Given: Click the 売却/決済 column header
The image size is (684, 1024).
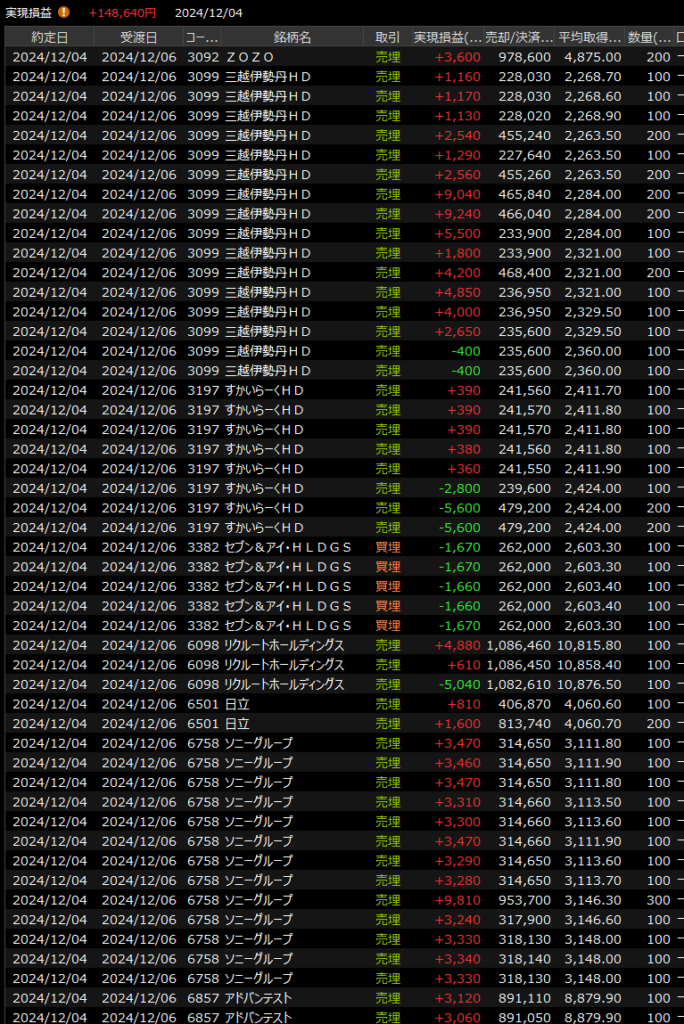Looking at the screenshot, I should click(x=519, y=37).
